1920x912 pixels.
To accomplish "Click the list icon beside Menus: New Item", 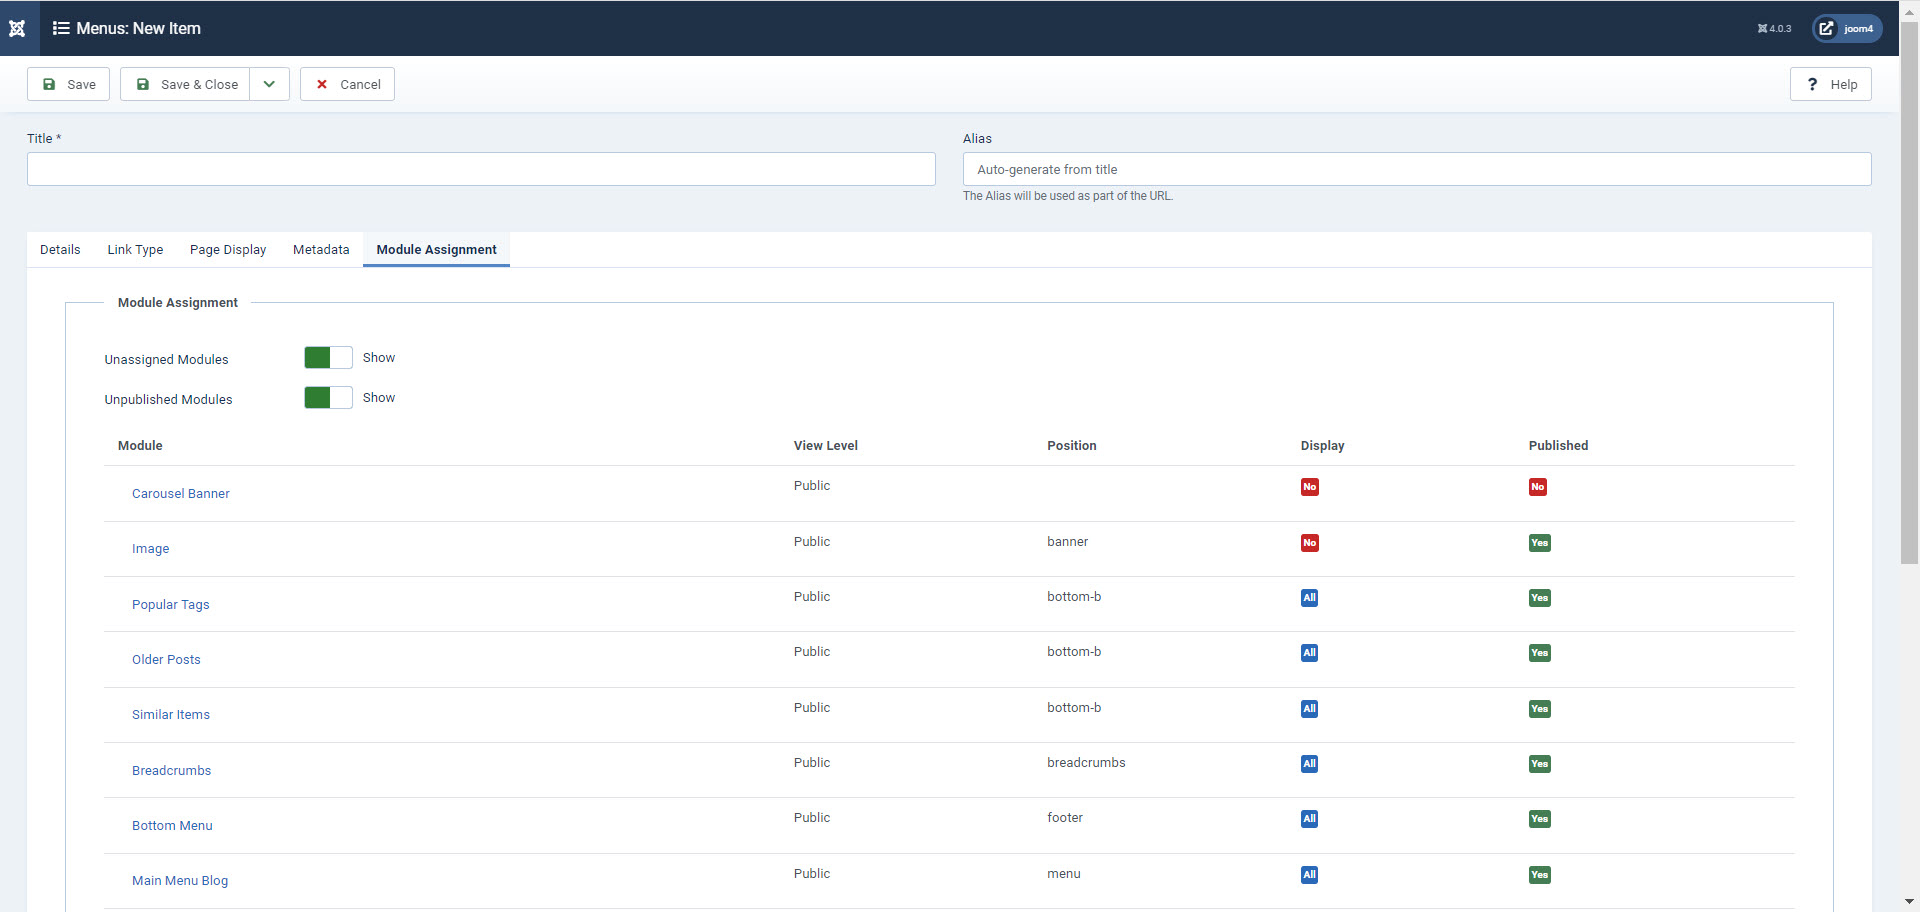I will [x=62, y=28].
